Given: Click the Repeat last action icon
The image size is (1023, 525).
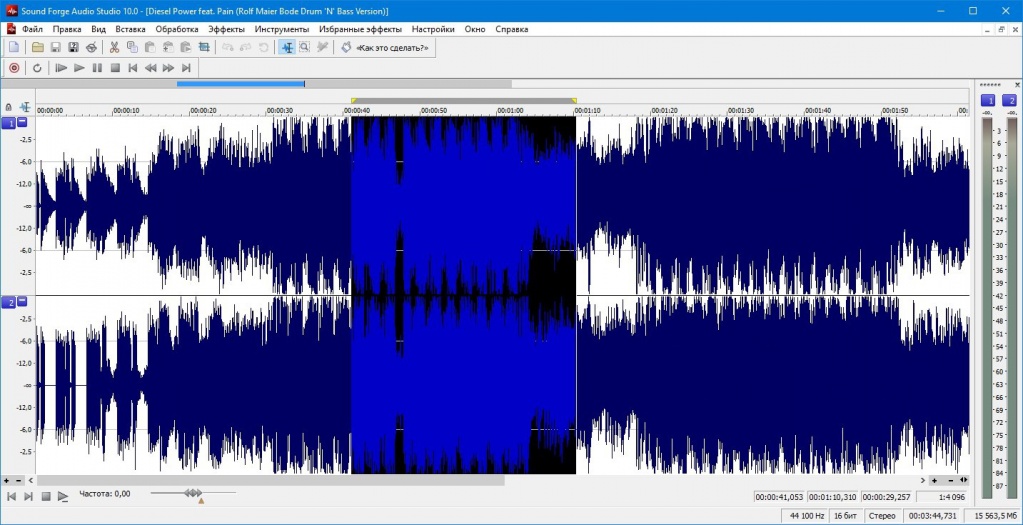Looking at the screenshot, I should (264, 47).
